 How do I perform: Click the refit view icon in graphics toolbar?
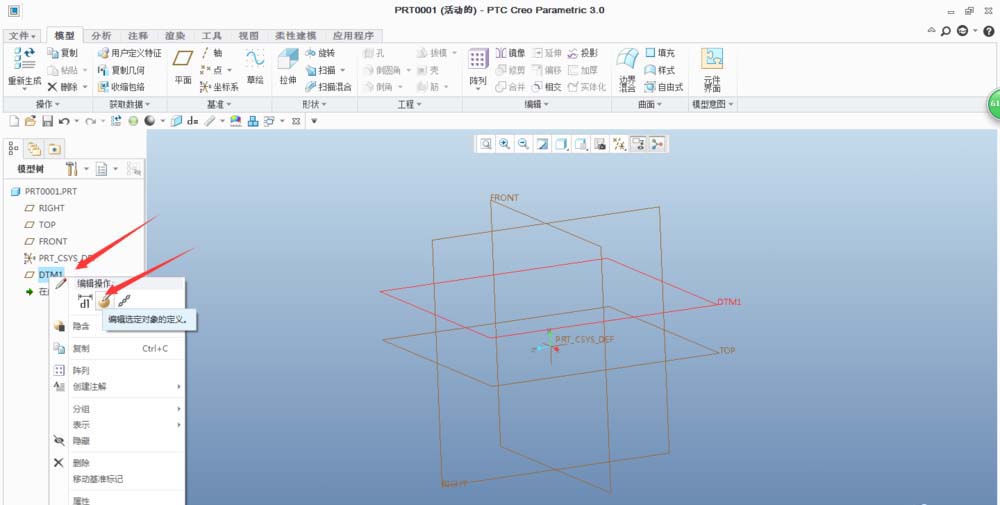click(x=486, y=145)
